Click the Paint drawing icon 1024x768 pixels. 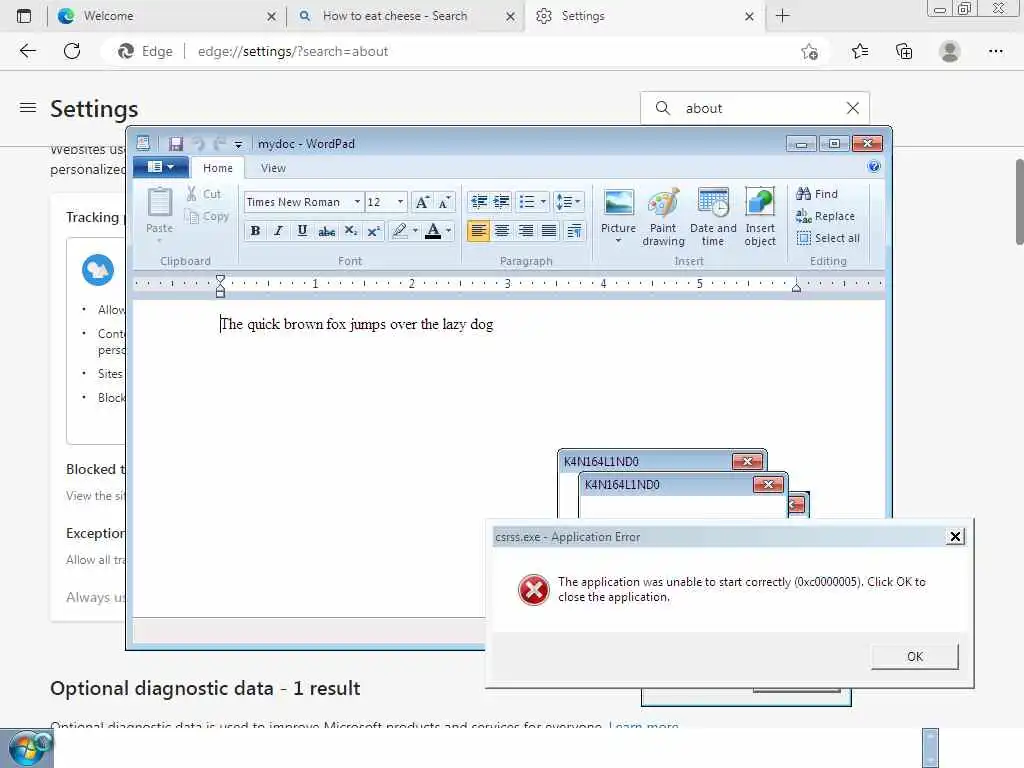pyautogui.click(x=663, y=217)
